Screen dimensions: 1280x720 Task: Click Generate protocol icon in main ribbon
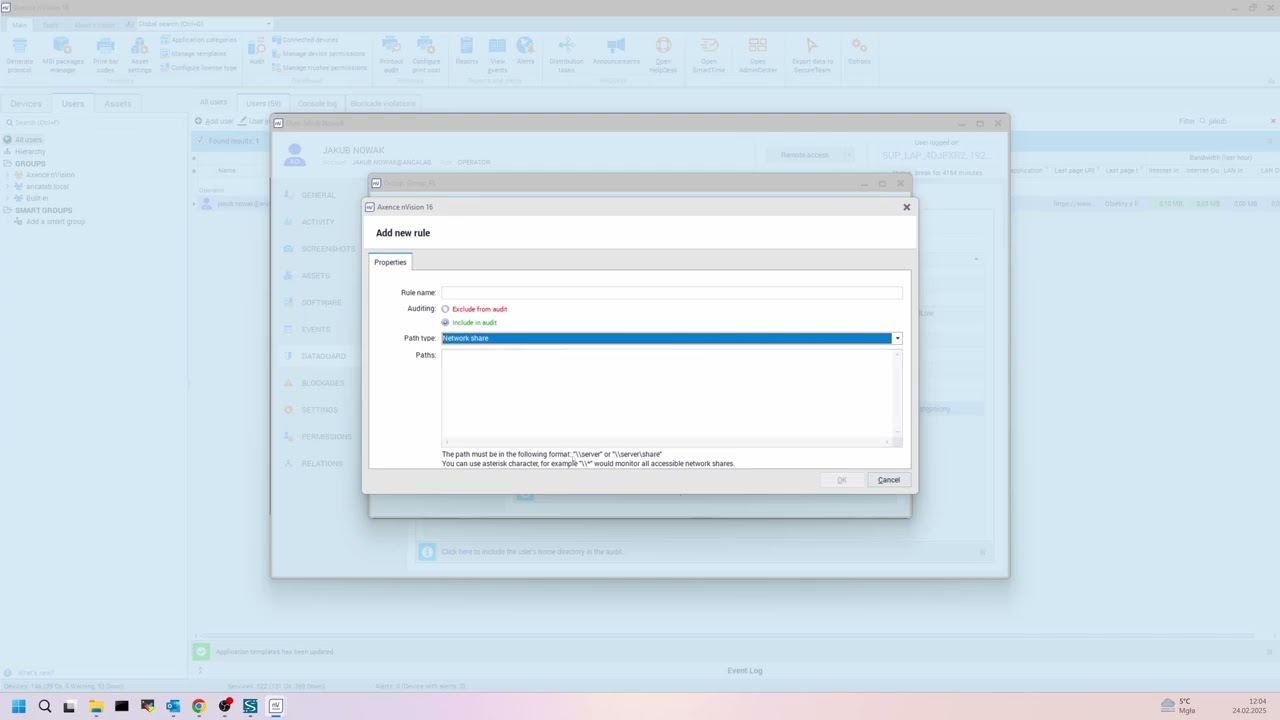coord(20,55)
